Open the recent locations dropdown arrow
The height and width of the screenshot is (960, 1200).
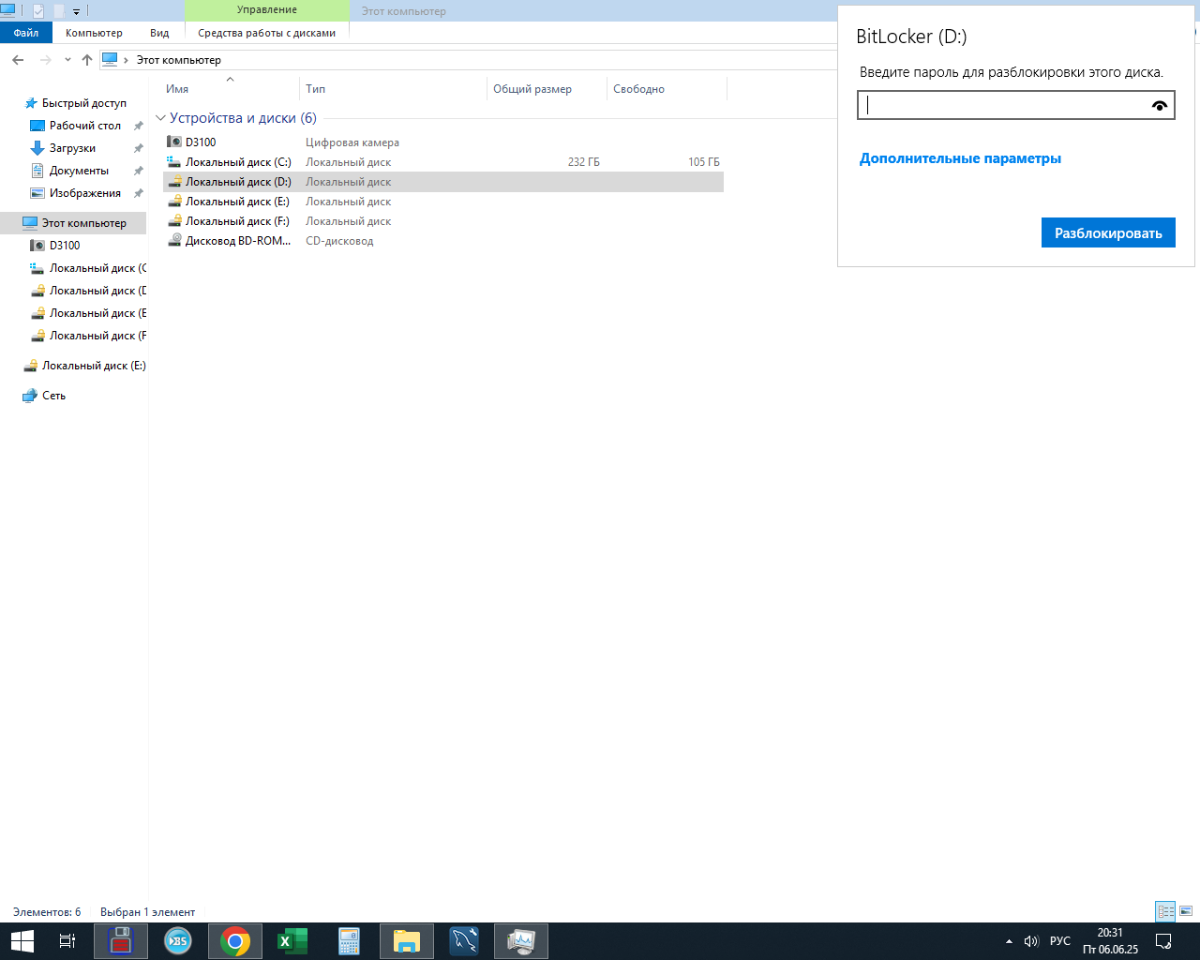(x=67, y=60)
